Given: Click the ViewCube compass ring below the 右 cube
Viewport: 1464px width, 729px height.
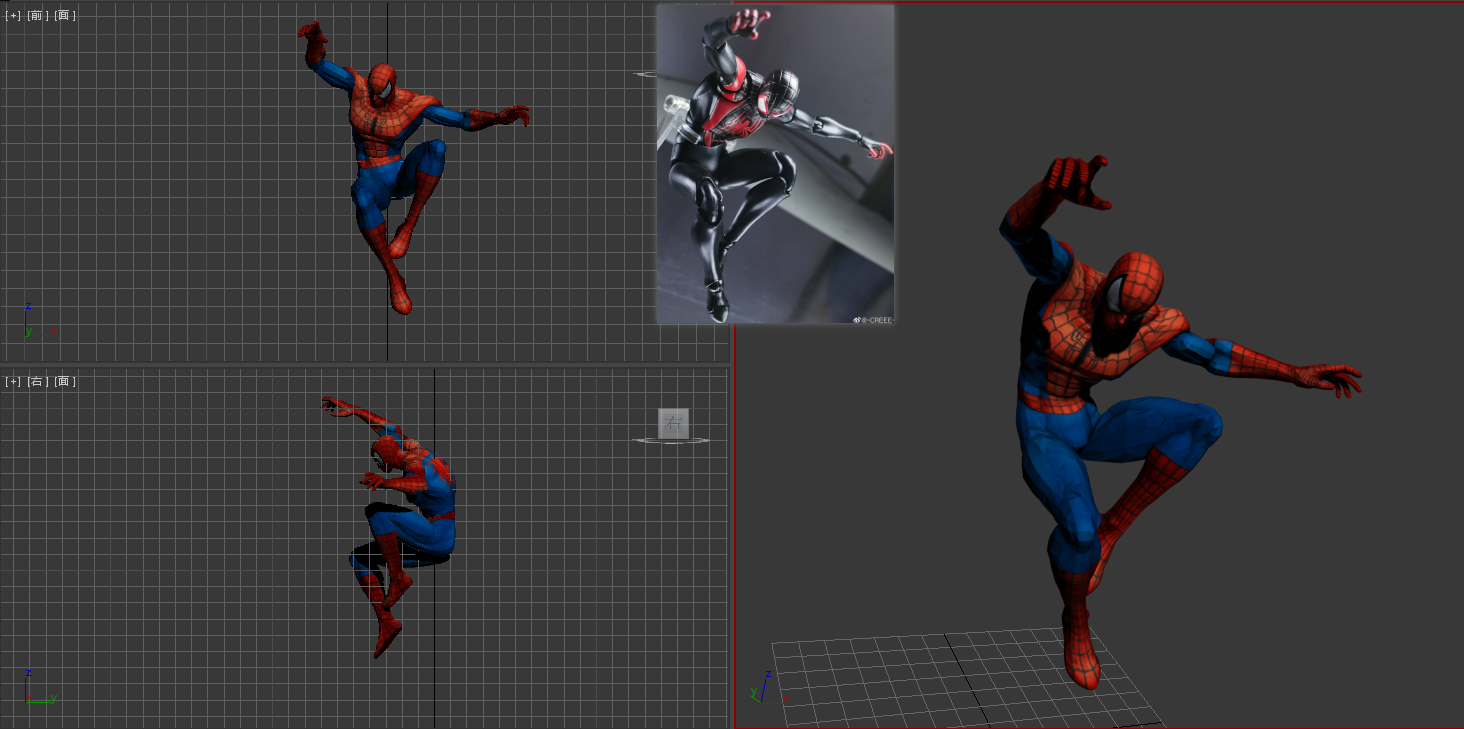Looking at the screenshot, I should tap(672, 440).
